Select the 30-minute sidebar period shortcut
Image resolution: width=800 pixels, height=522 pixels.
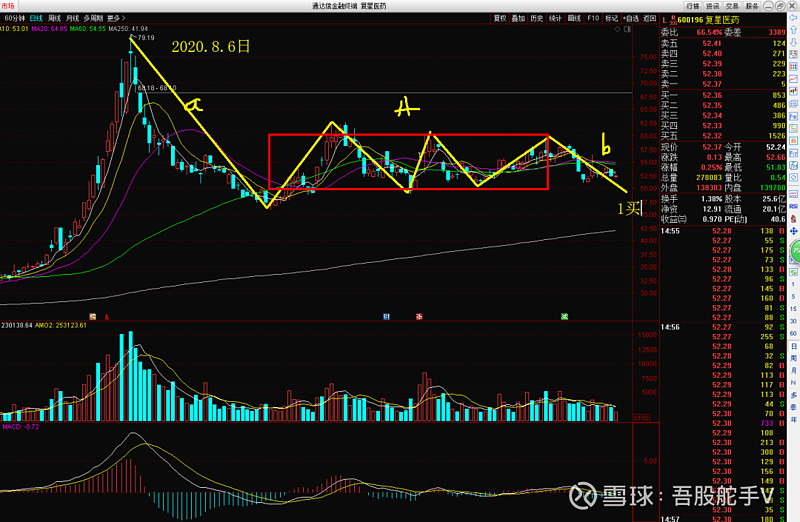coord(793,321)
